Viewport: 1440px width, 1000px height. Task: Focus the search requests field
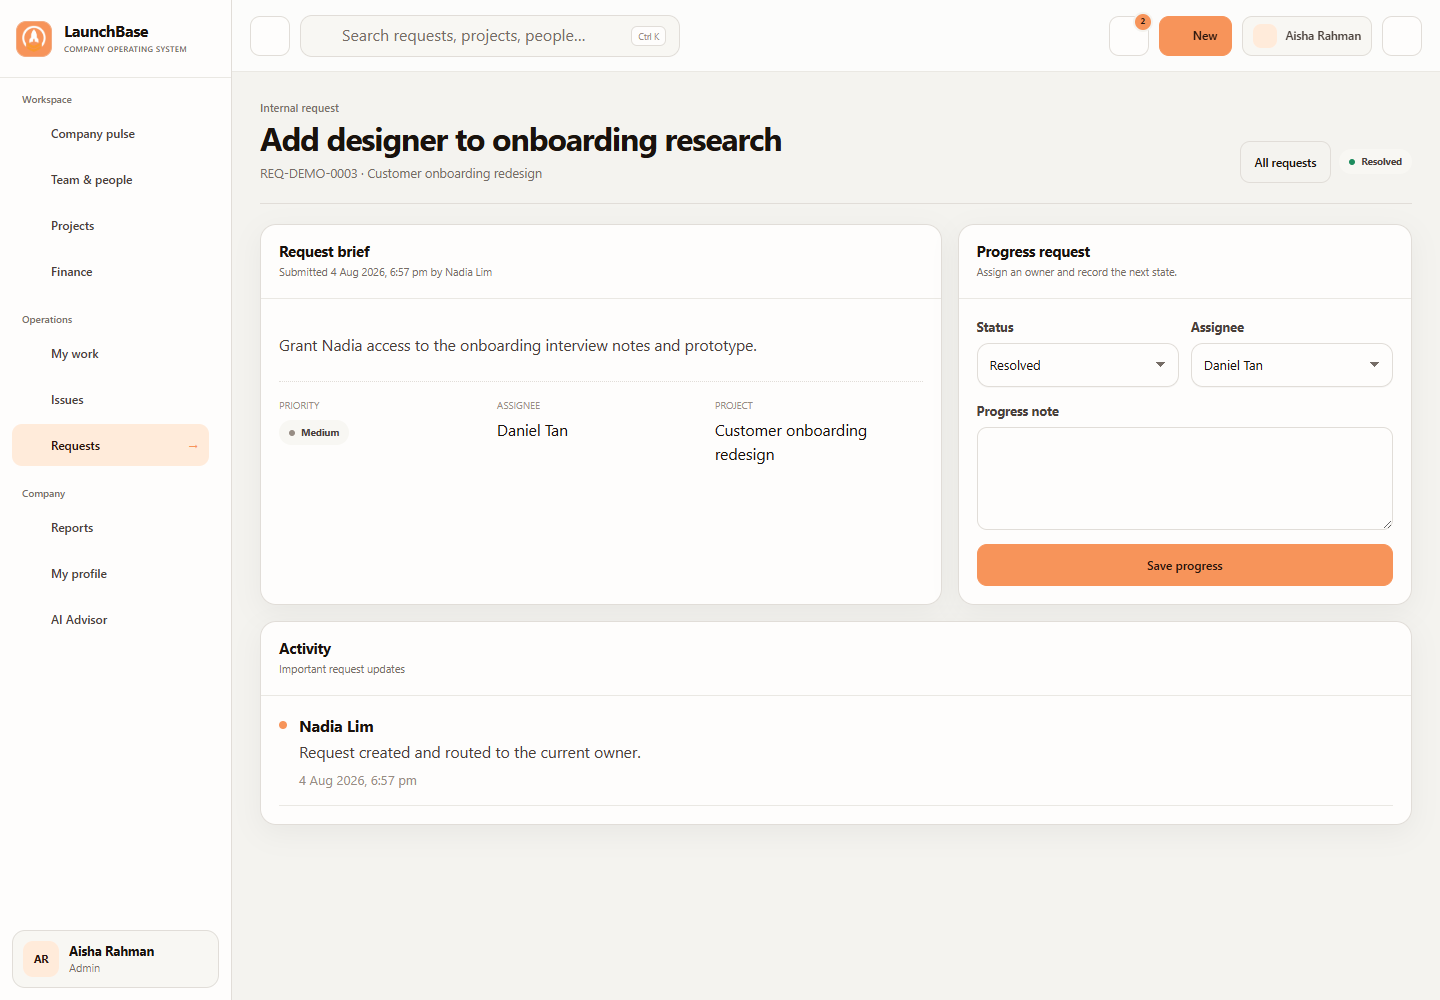[490, 36]
